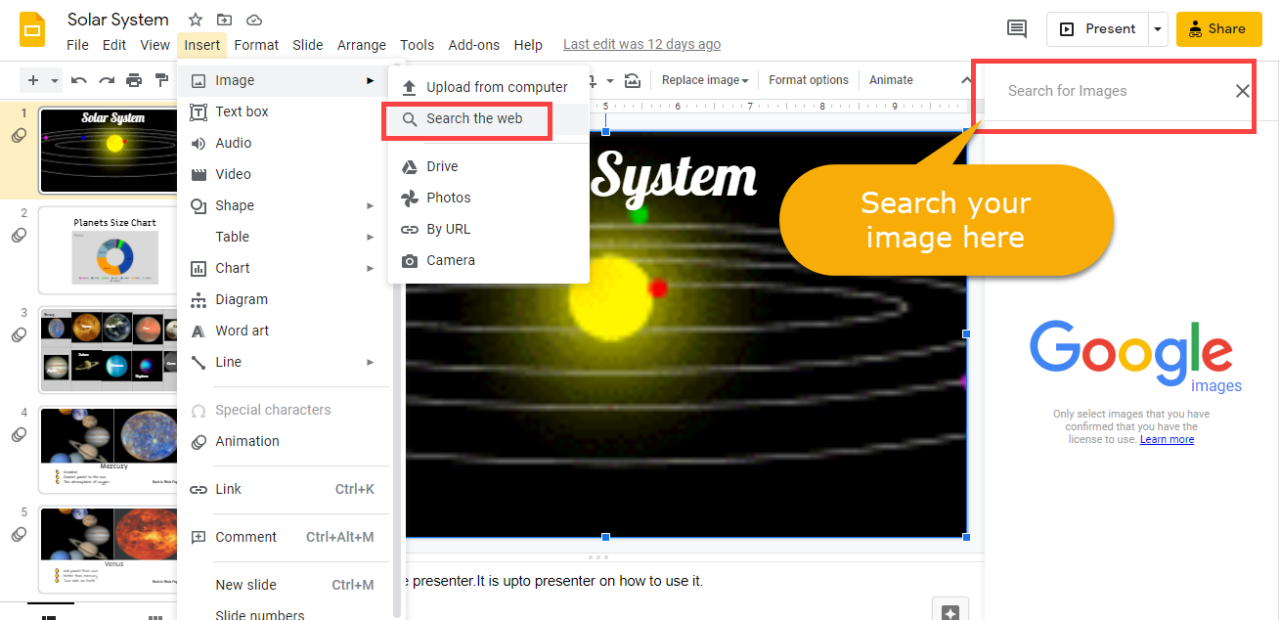Click the Search for Images field
The image size is (1280, 620).
tap(1100, 91)
